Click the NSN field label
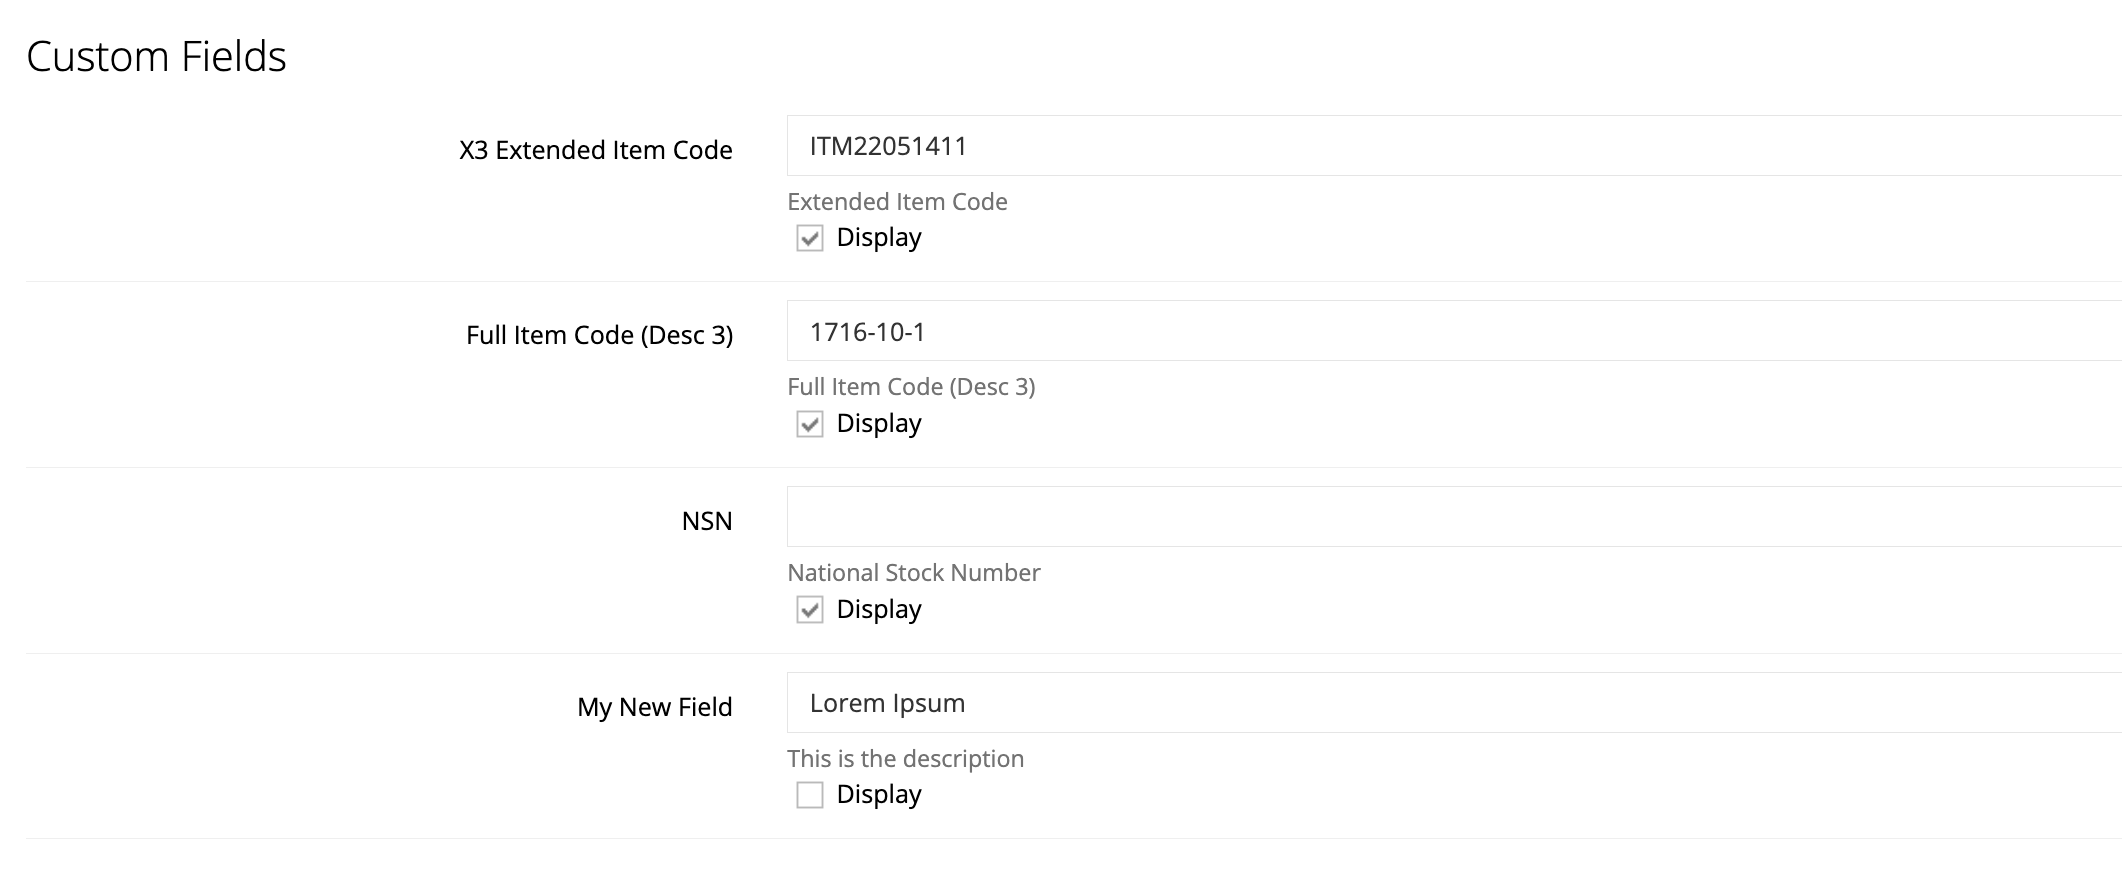Screen dimensions: 2122x872 point(707,521)
